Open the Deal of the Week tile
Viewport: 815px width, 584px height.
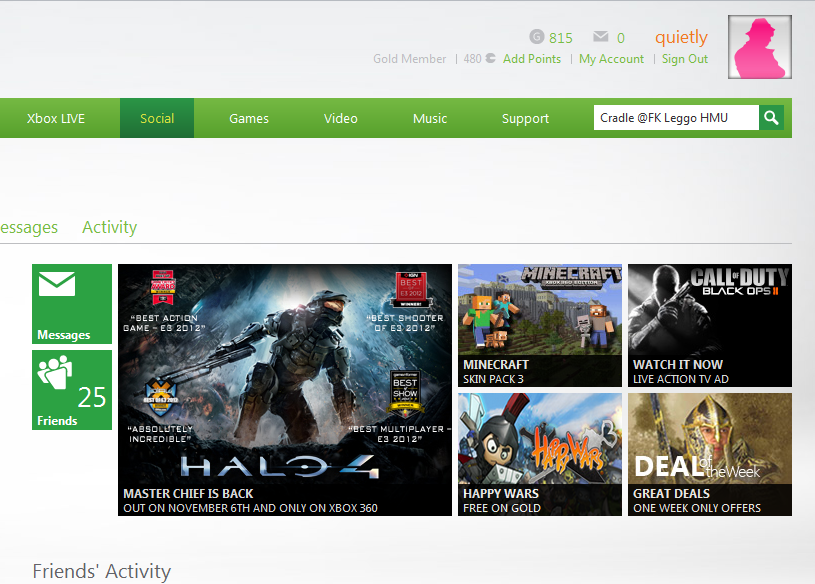coord(710,454)
